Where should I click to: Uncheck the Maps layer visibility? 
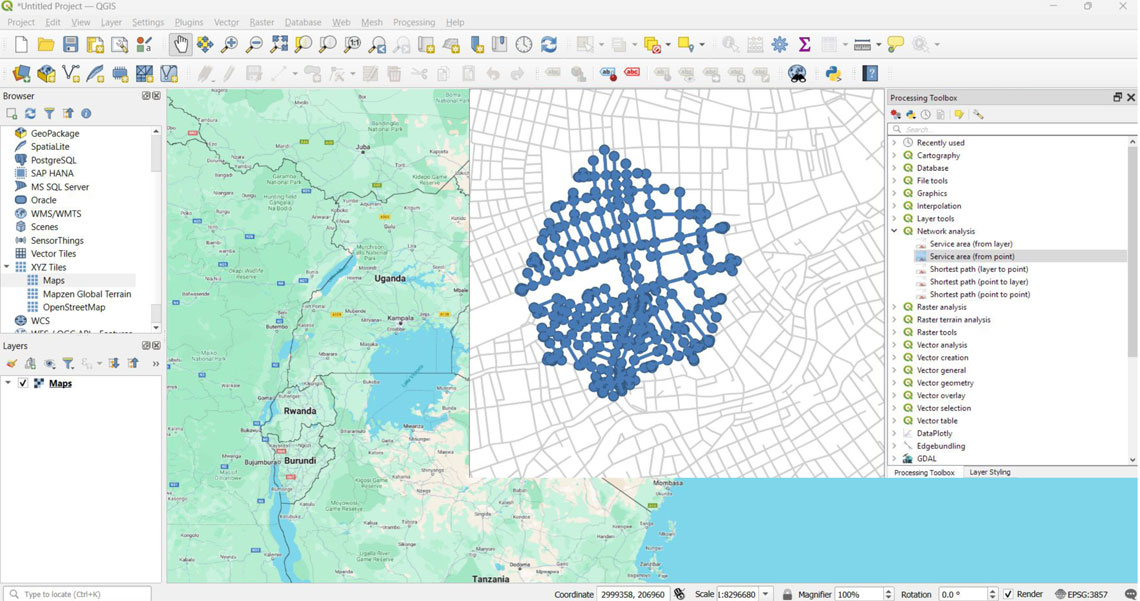tap(23, 382)
